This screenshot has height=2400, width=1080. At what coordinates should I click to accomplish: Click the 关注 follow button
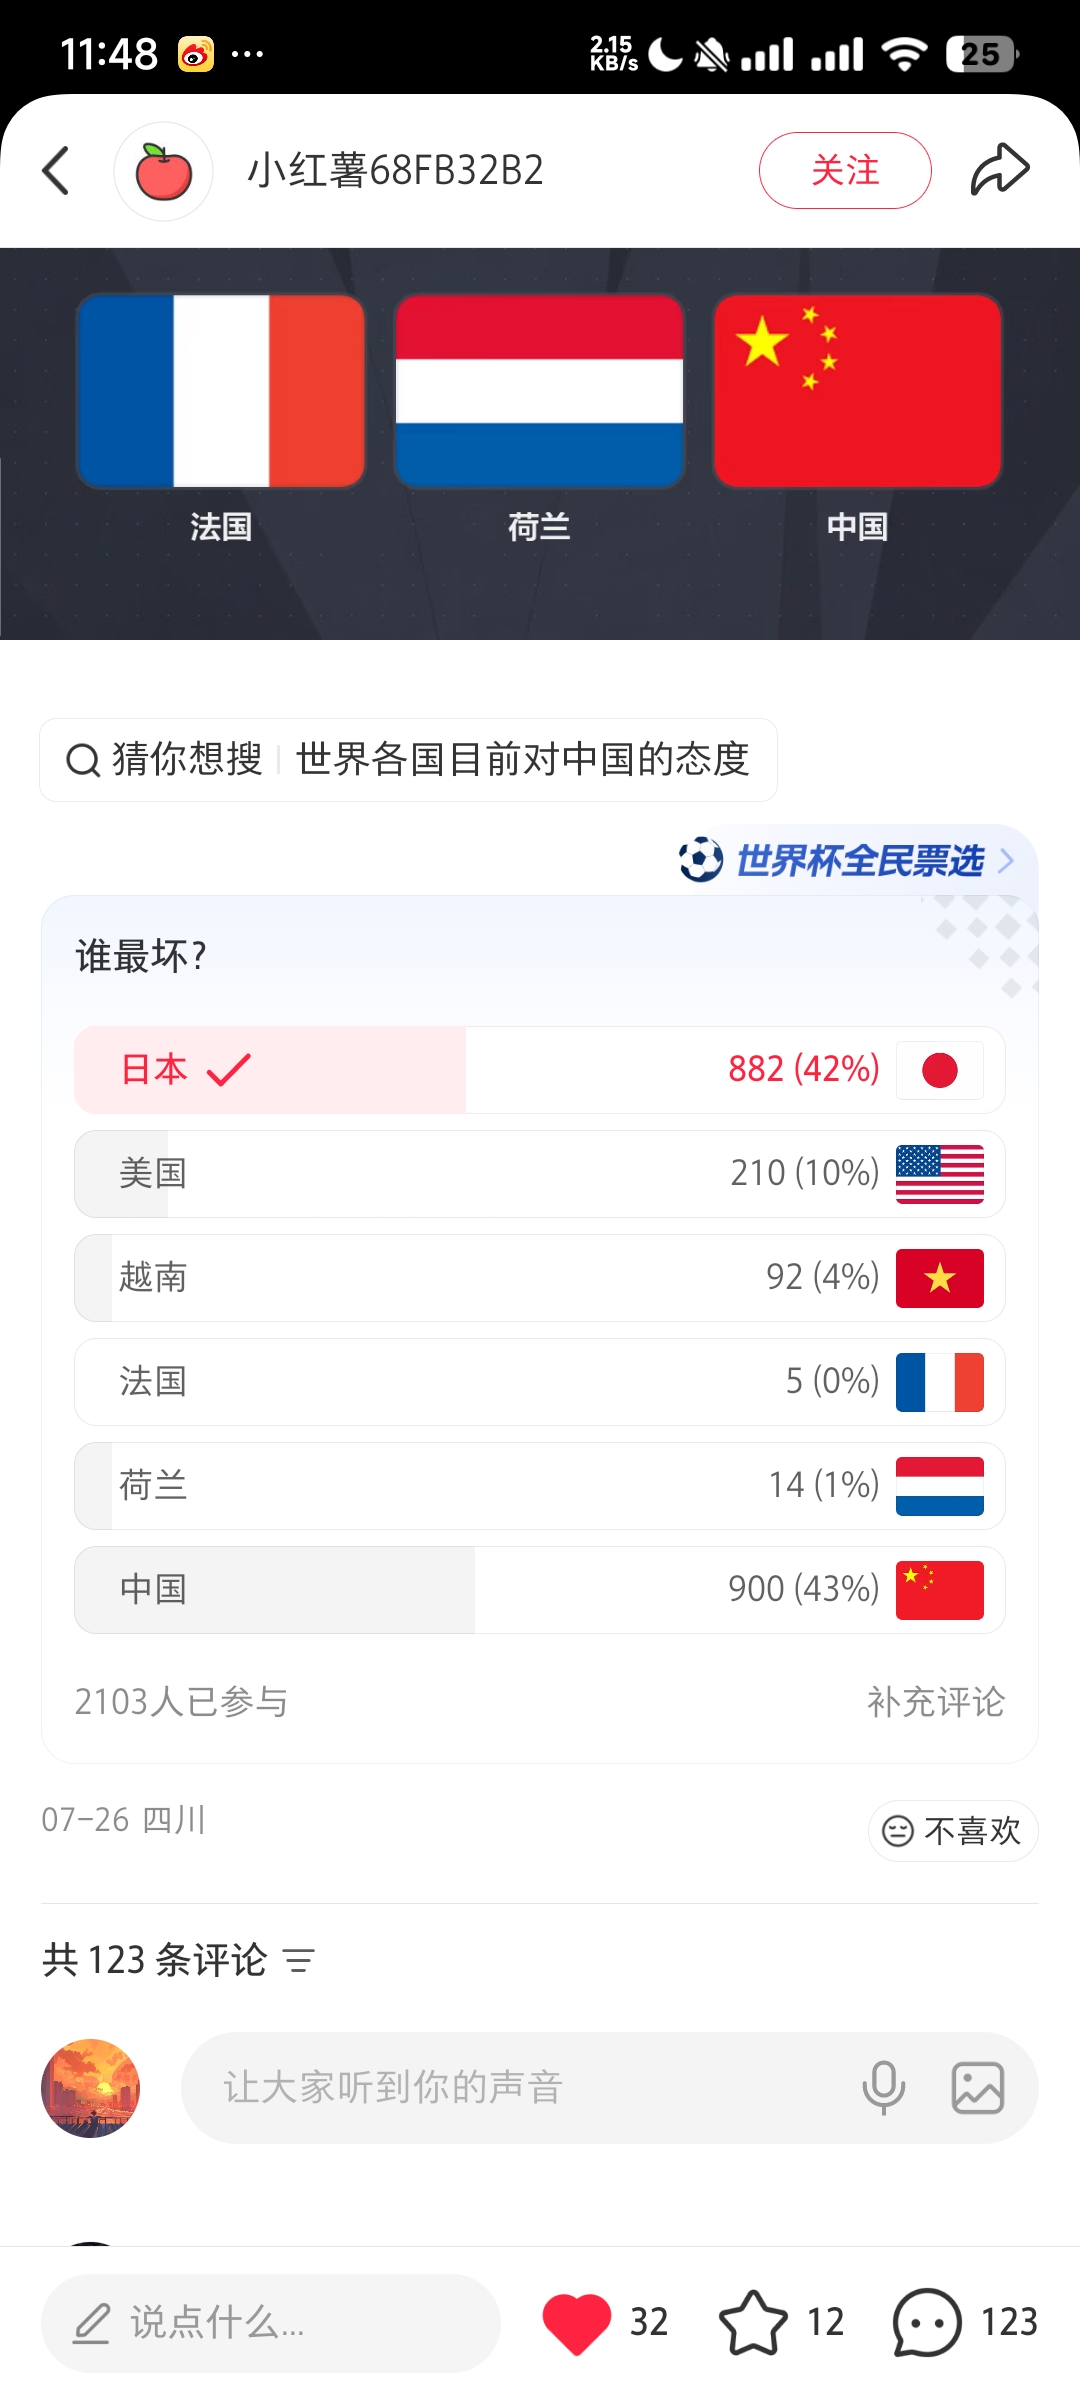[x=845, y=170]
